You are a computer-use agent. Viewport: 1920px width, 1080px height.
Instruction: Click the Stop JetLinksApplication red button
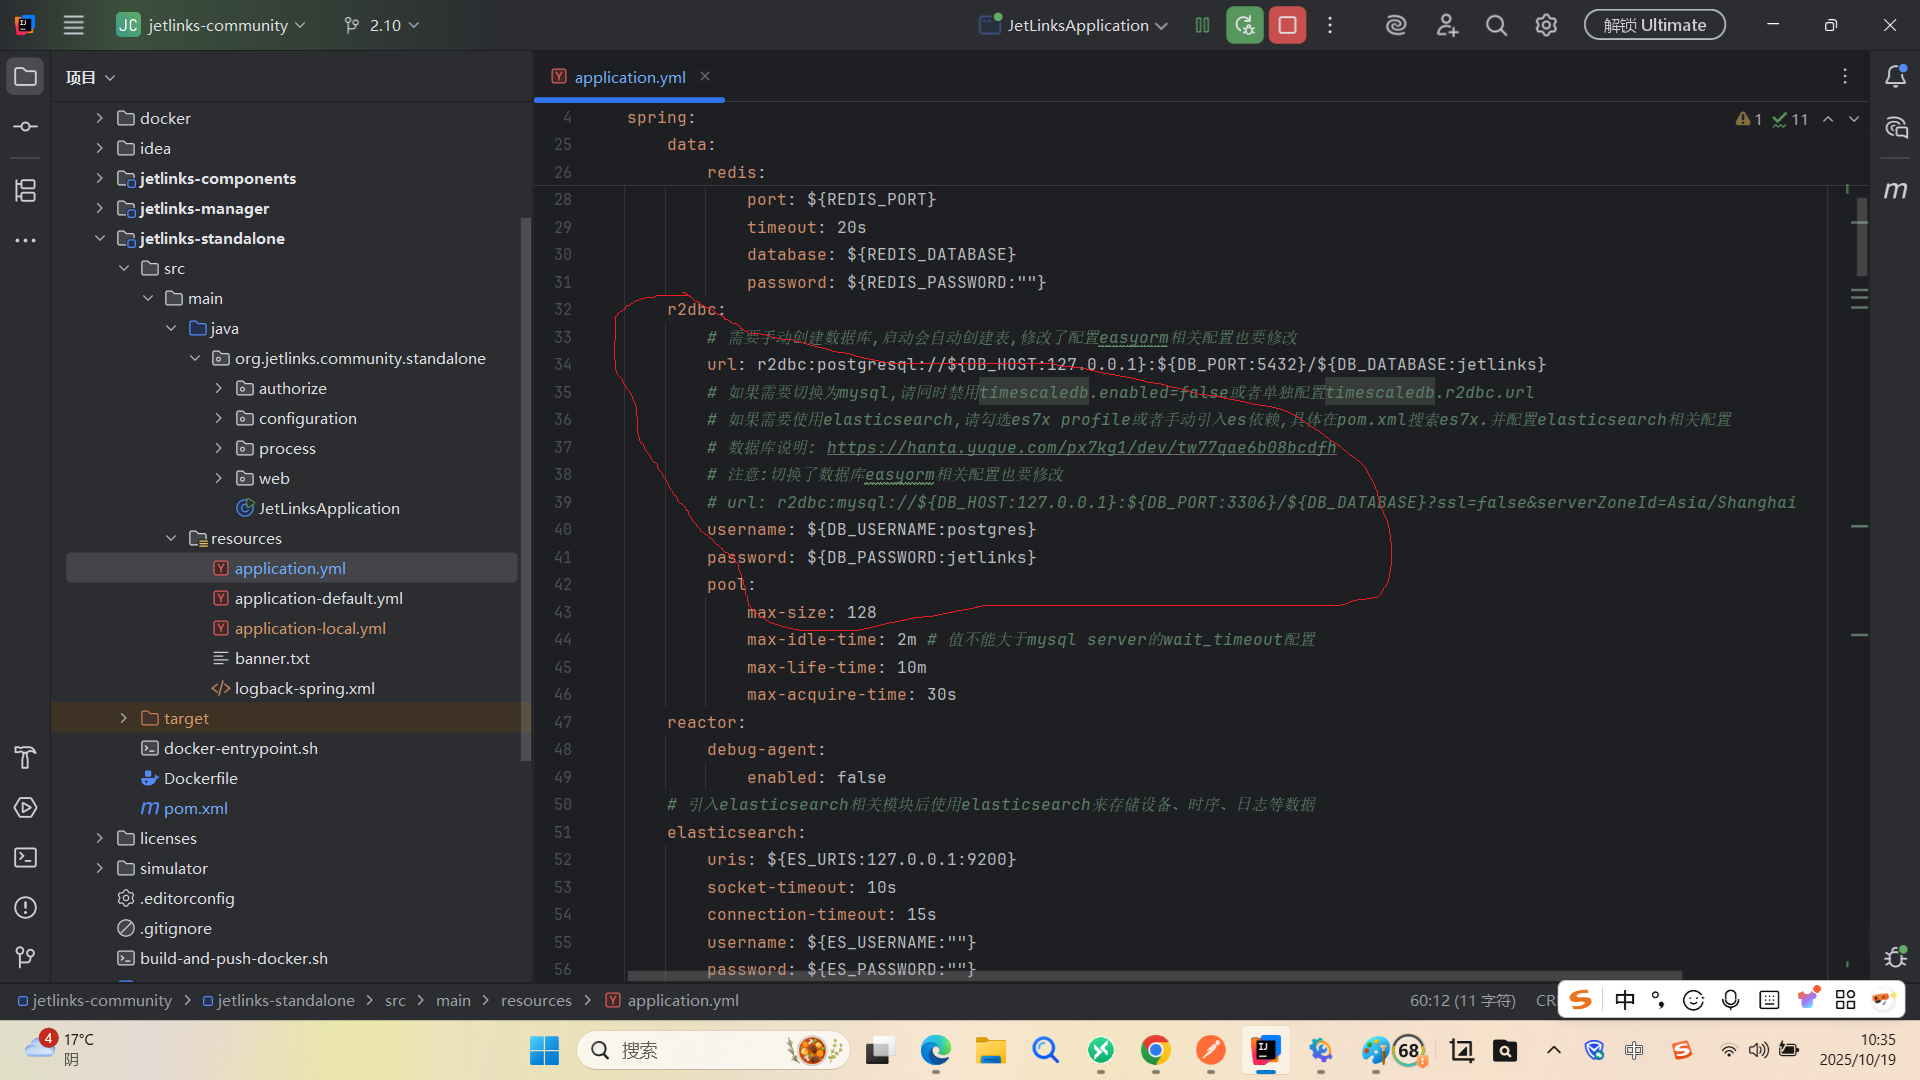[x=1287, y=25]
